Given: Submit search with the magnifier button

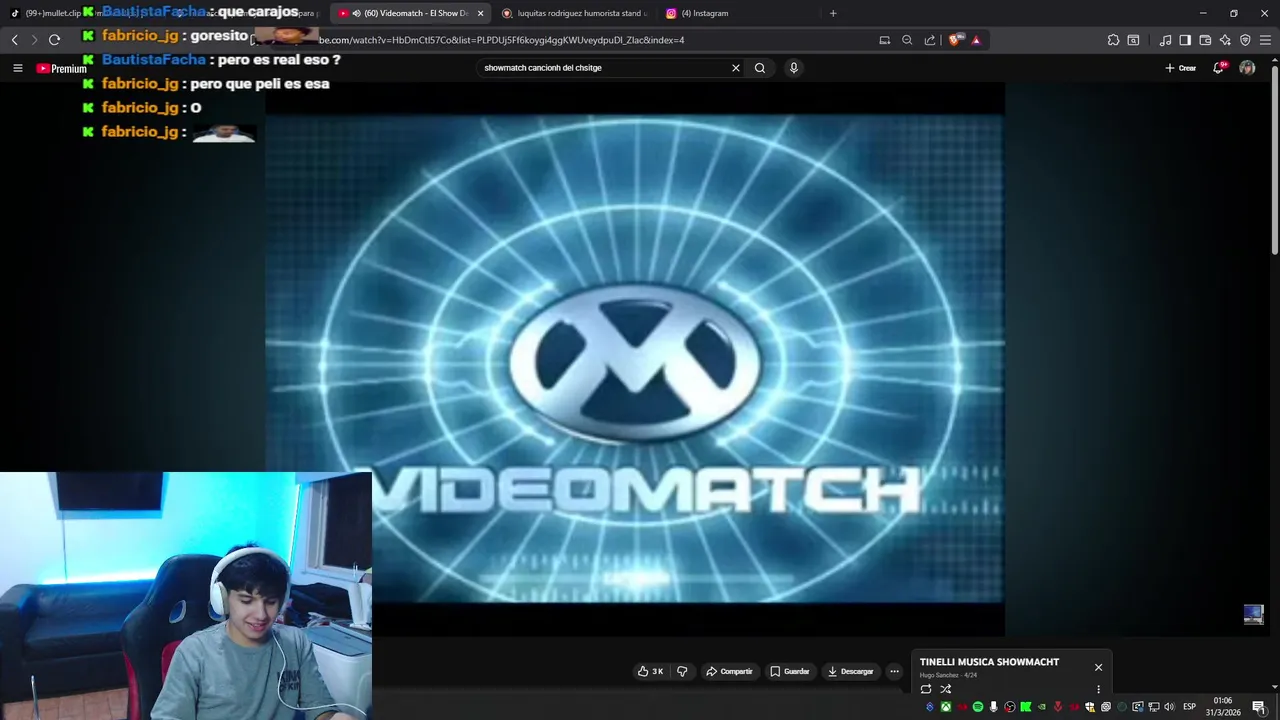Looking at the screenshot, I should [760, 68].
